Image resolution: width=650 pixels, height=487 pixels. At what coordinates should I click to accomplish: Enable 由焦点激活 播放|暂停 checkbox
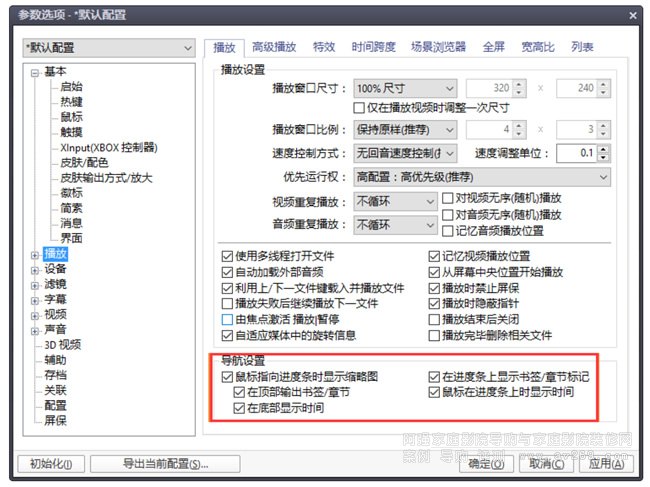pos(227,320)
